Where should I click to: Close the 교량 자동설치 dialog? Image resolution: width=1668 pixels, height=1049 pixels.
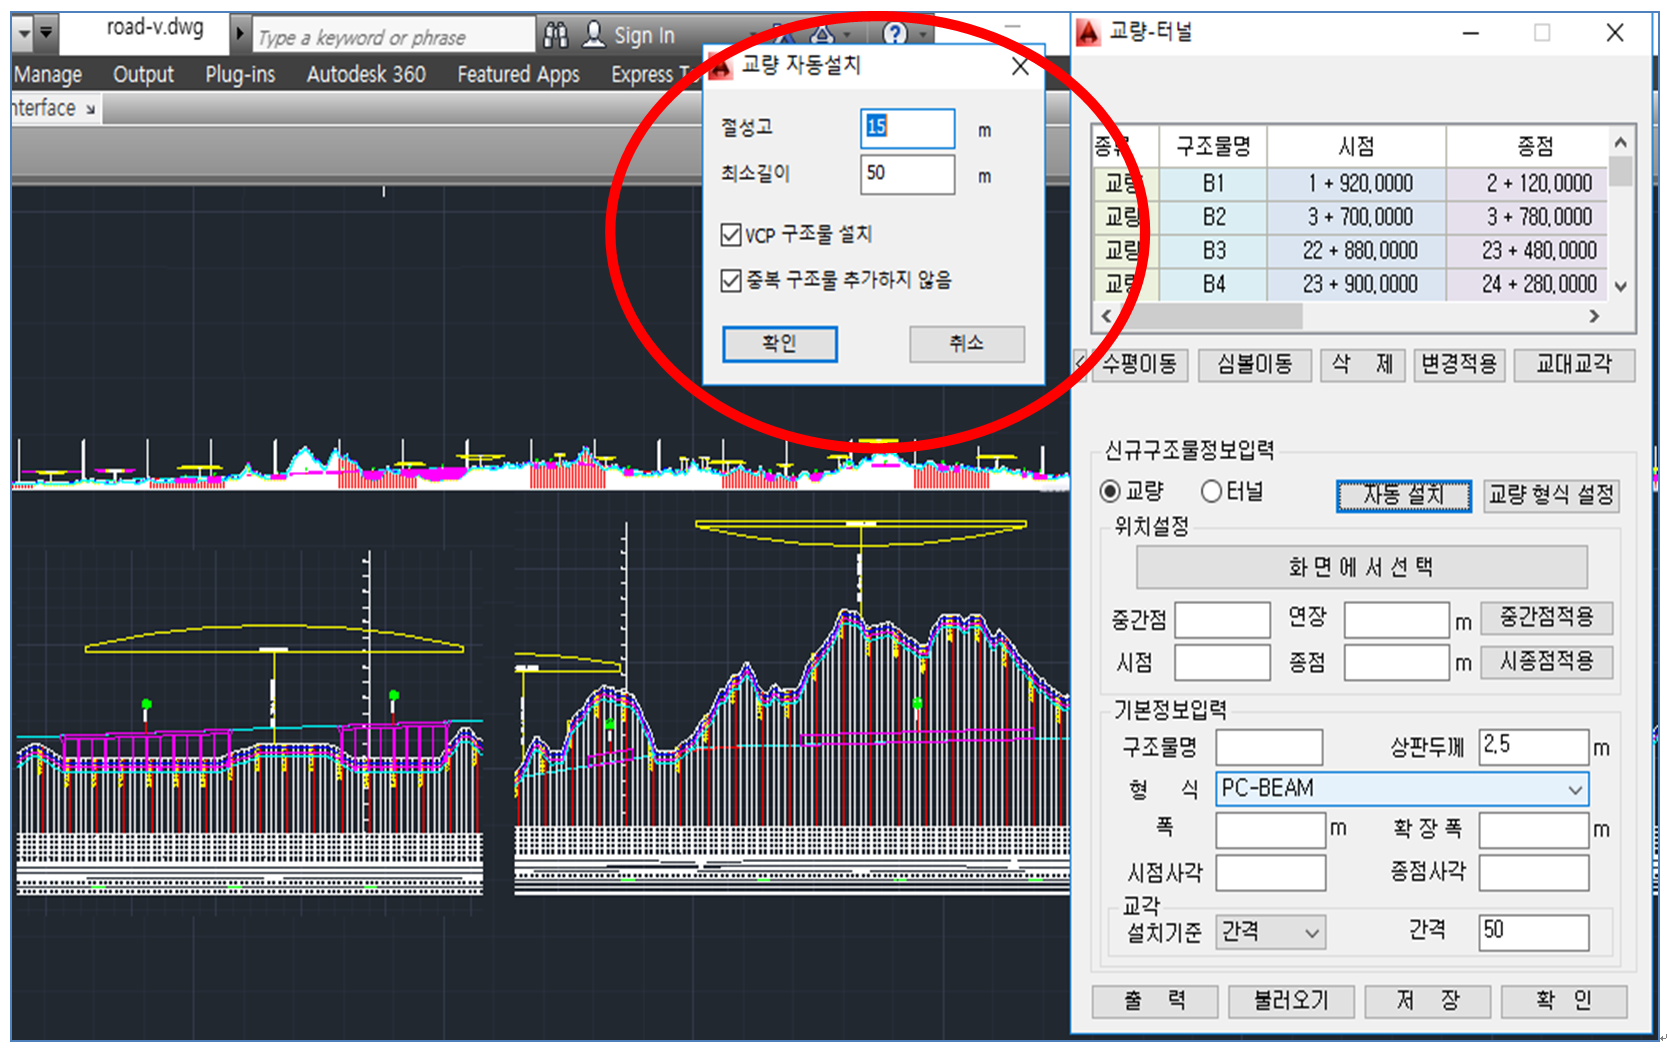pyautogui.click(x=1020, y=67)
